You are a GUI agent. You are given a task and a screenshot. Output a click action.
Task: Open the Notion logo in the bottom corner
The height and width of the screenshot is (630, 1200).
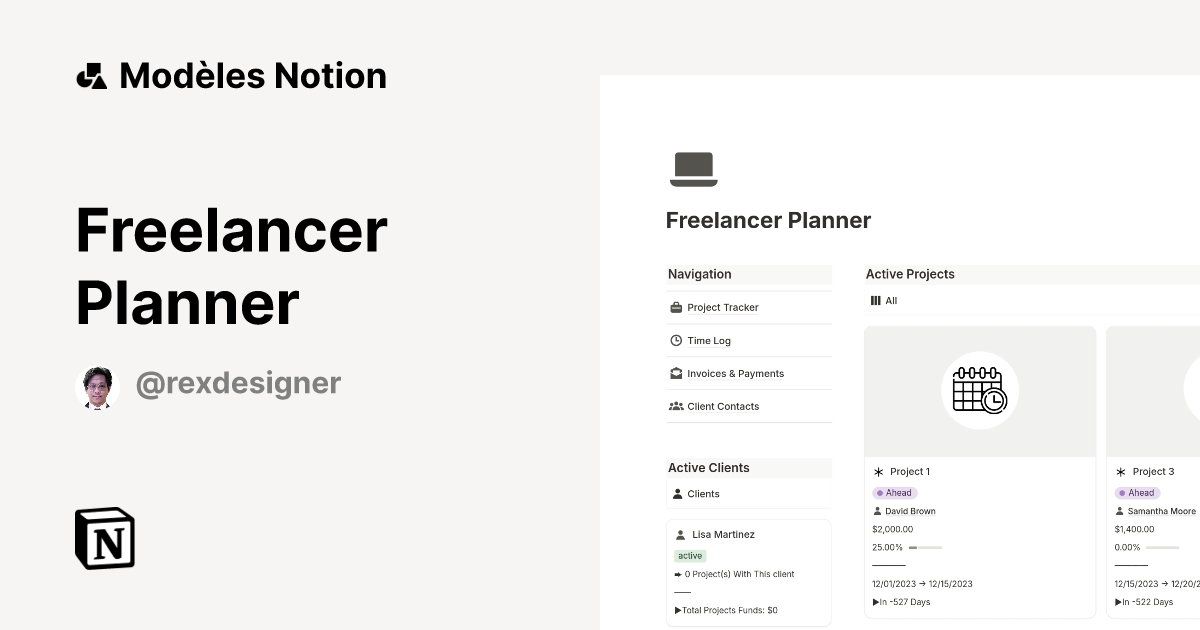point(104,539)
